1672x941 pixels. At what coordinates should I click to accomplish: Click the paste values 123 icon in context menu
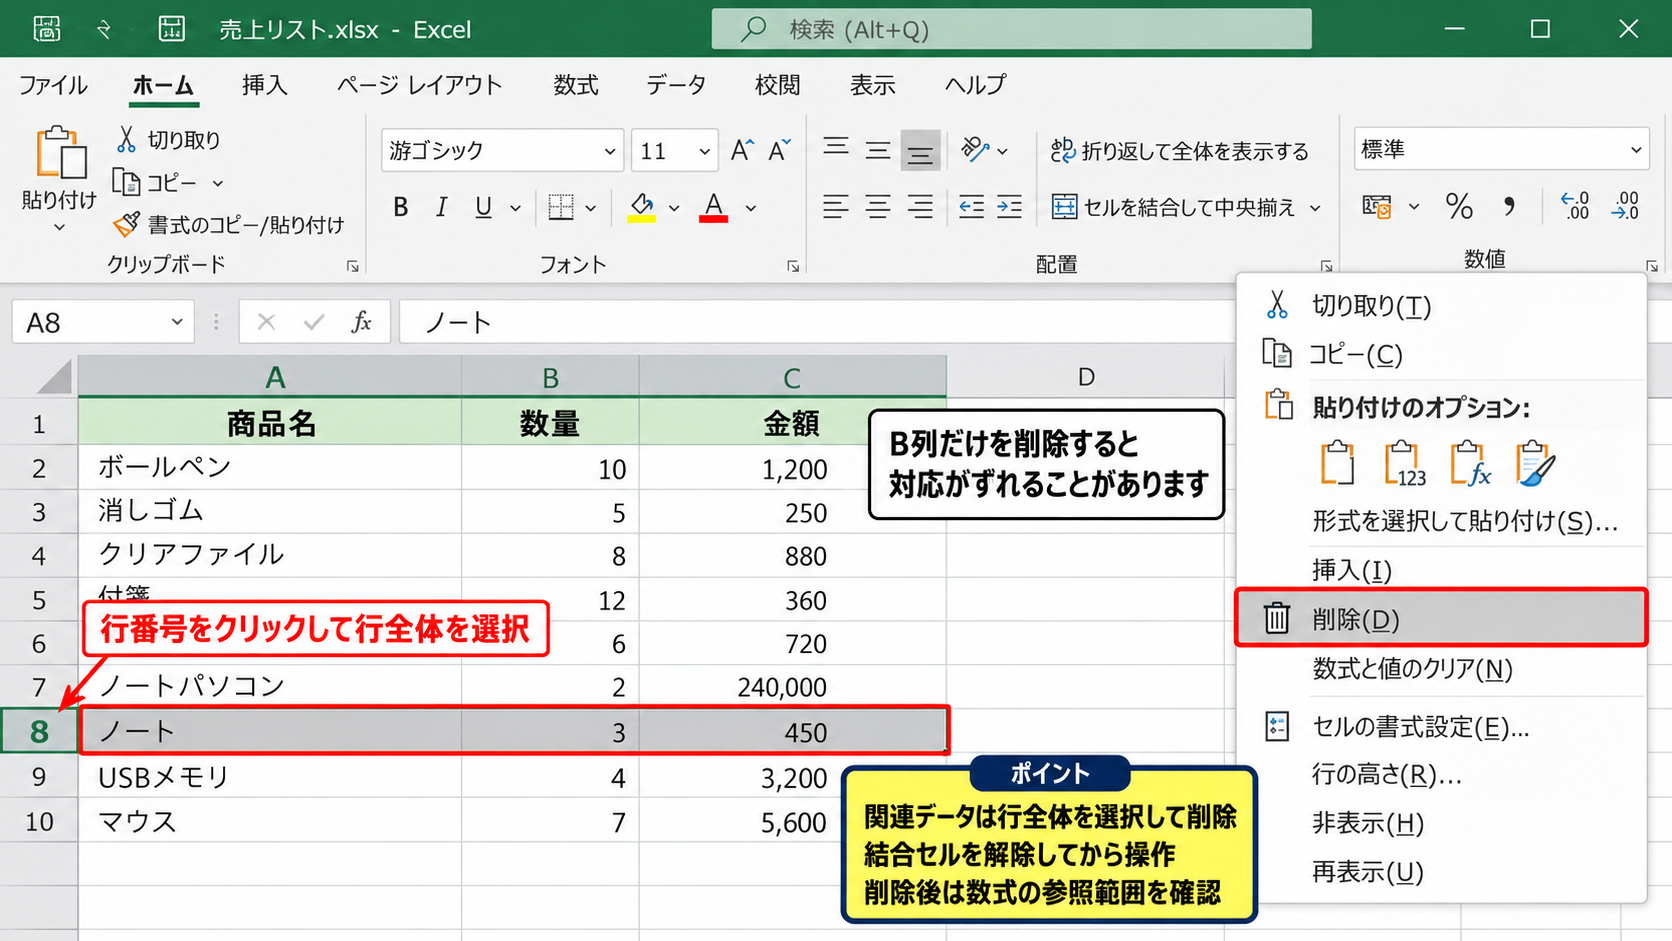[x=1403, y=464]
